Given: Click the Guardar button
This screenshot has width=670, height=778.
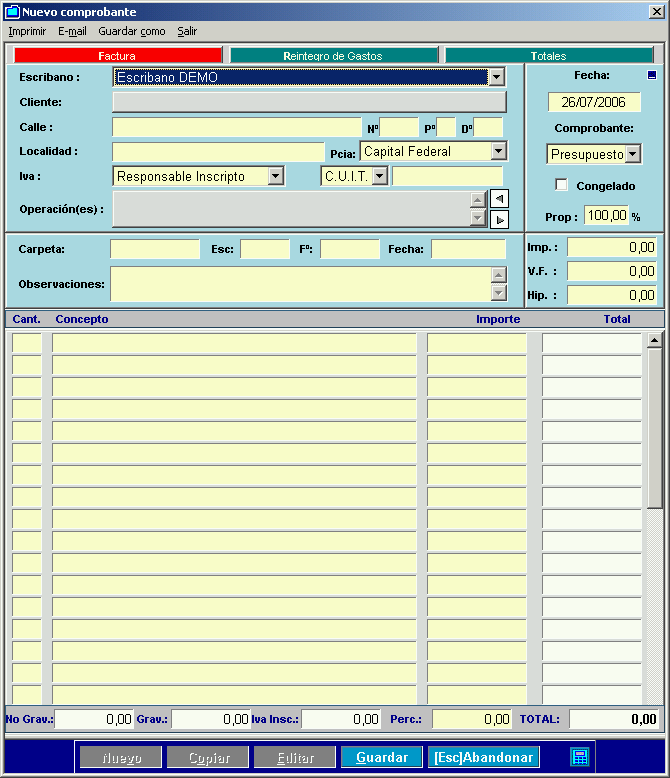Looking at the screenshot, I should coord(382,757).
